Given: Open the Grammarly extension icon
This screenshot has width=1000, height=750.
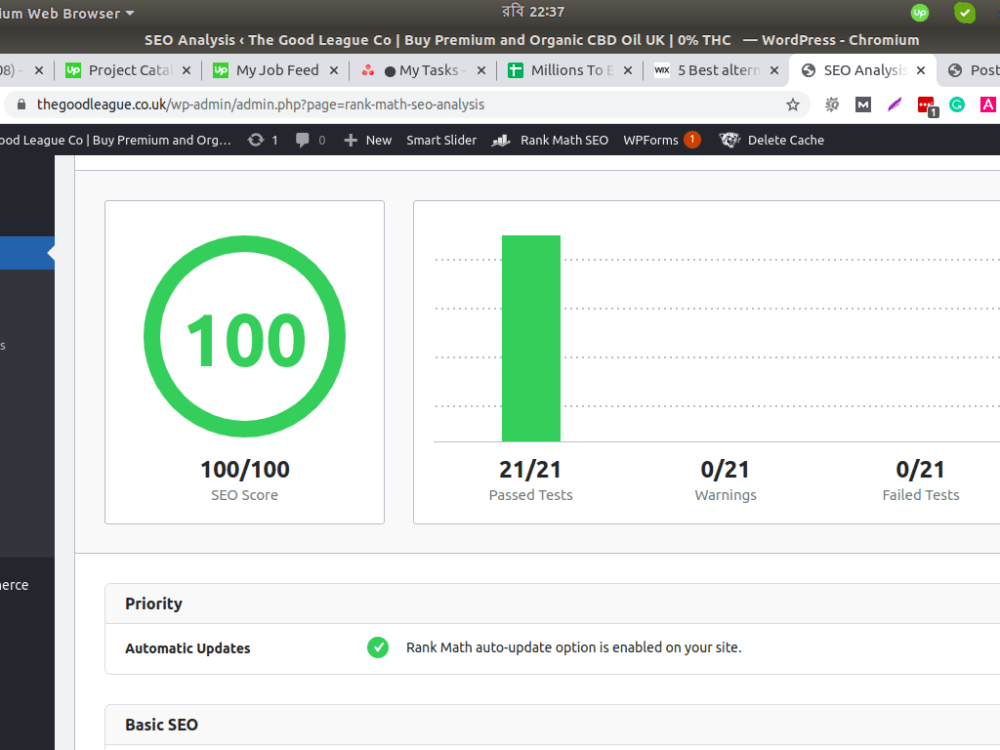Looking at the screenshot, I should [x=957, y=105].
